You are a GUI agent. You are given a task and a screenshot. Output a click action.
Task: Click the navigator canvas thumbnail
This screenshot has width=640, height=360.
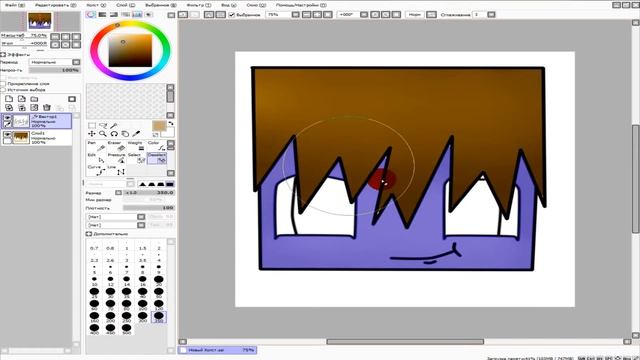click(x=40, y=21)
